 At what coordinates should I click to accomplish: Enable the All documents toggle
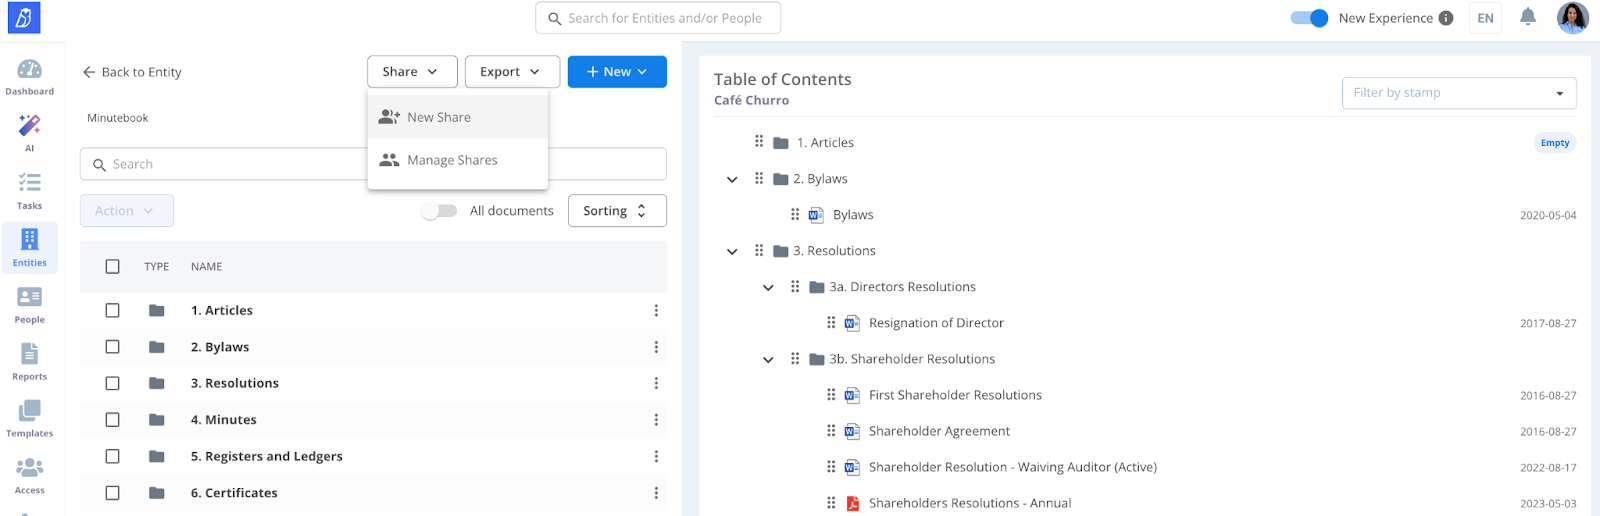(x=438, y=211)
